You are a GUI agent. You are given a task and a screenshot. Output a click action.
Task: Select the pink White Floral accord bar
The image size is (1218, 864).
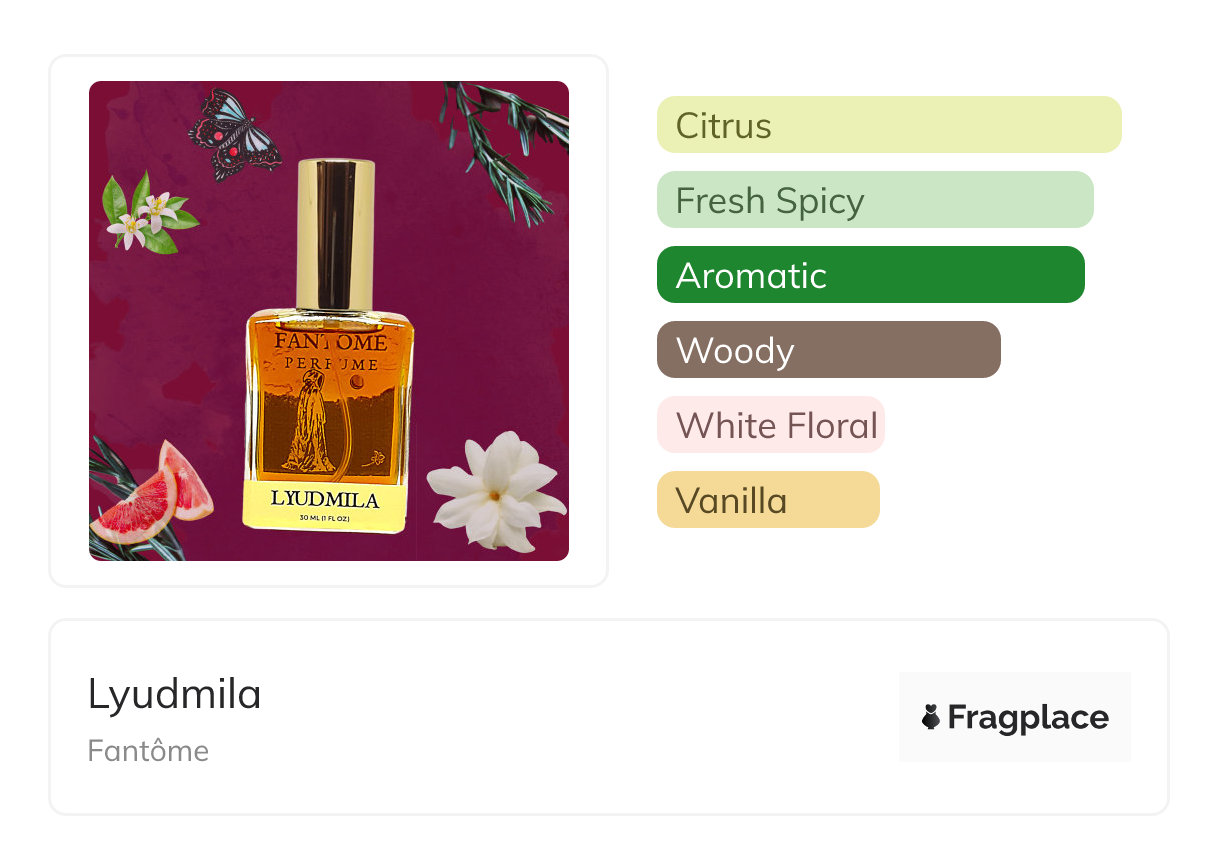(x=770, y=425)
